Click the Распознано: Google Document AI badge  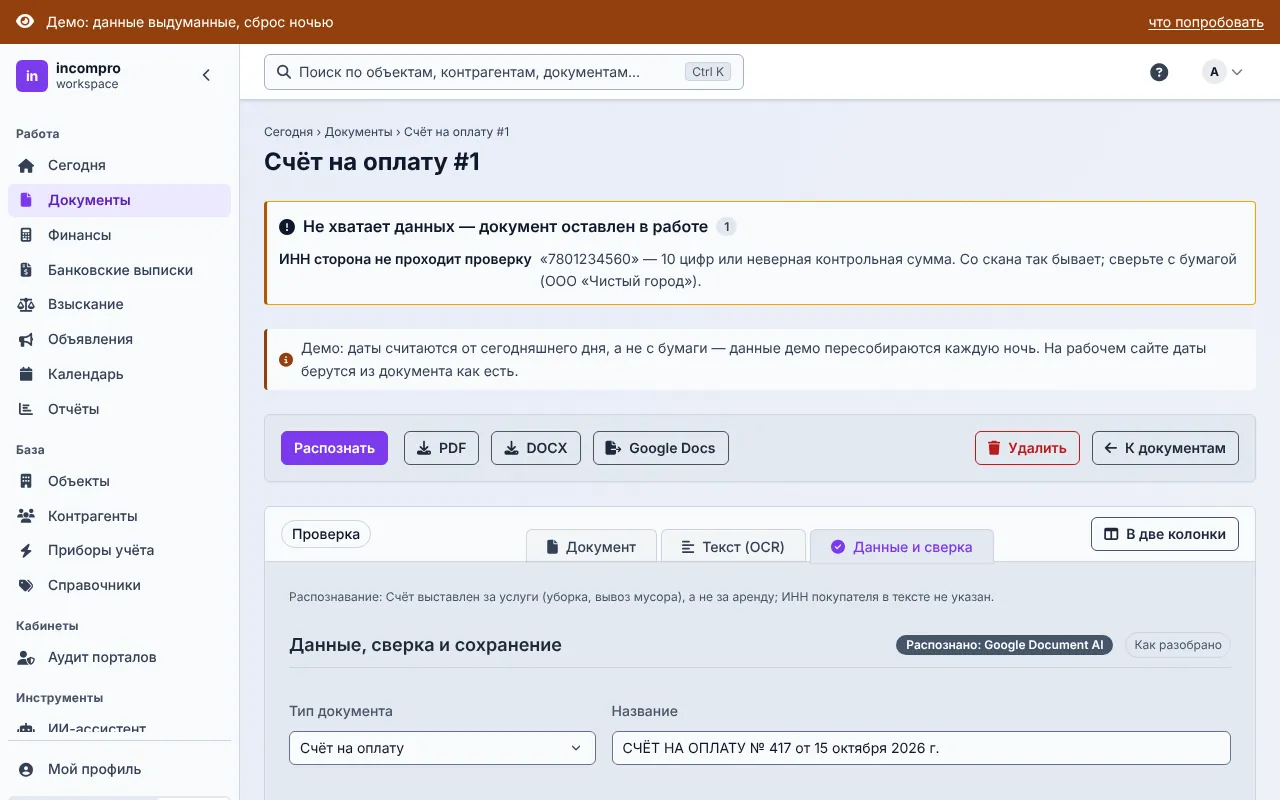(1004, 645)
